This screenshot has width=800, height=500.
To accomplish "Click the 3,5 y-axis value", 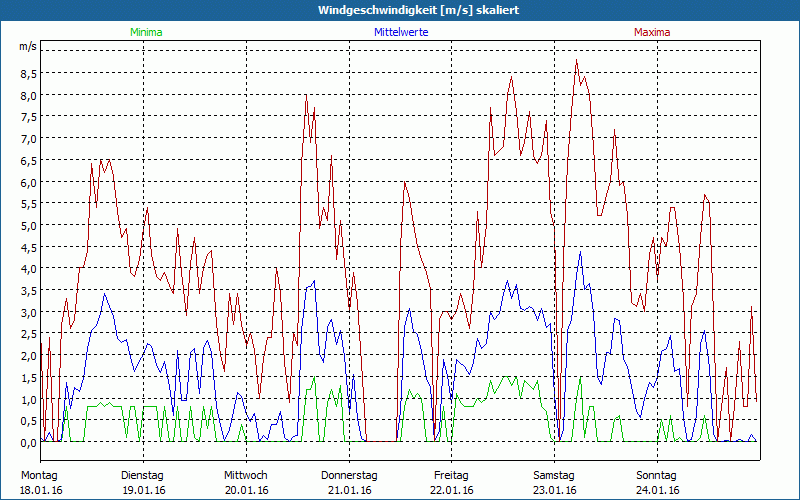I will tap(29, 291).
